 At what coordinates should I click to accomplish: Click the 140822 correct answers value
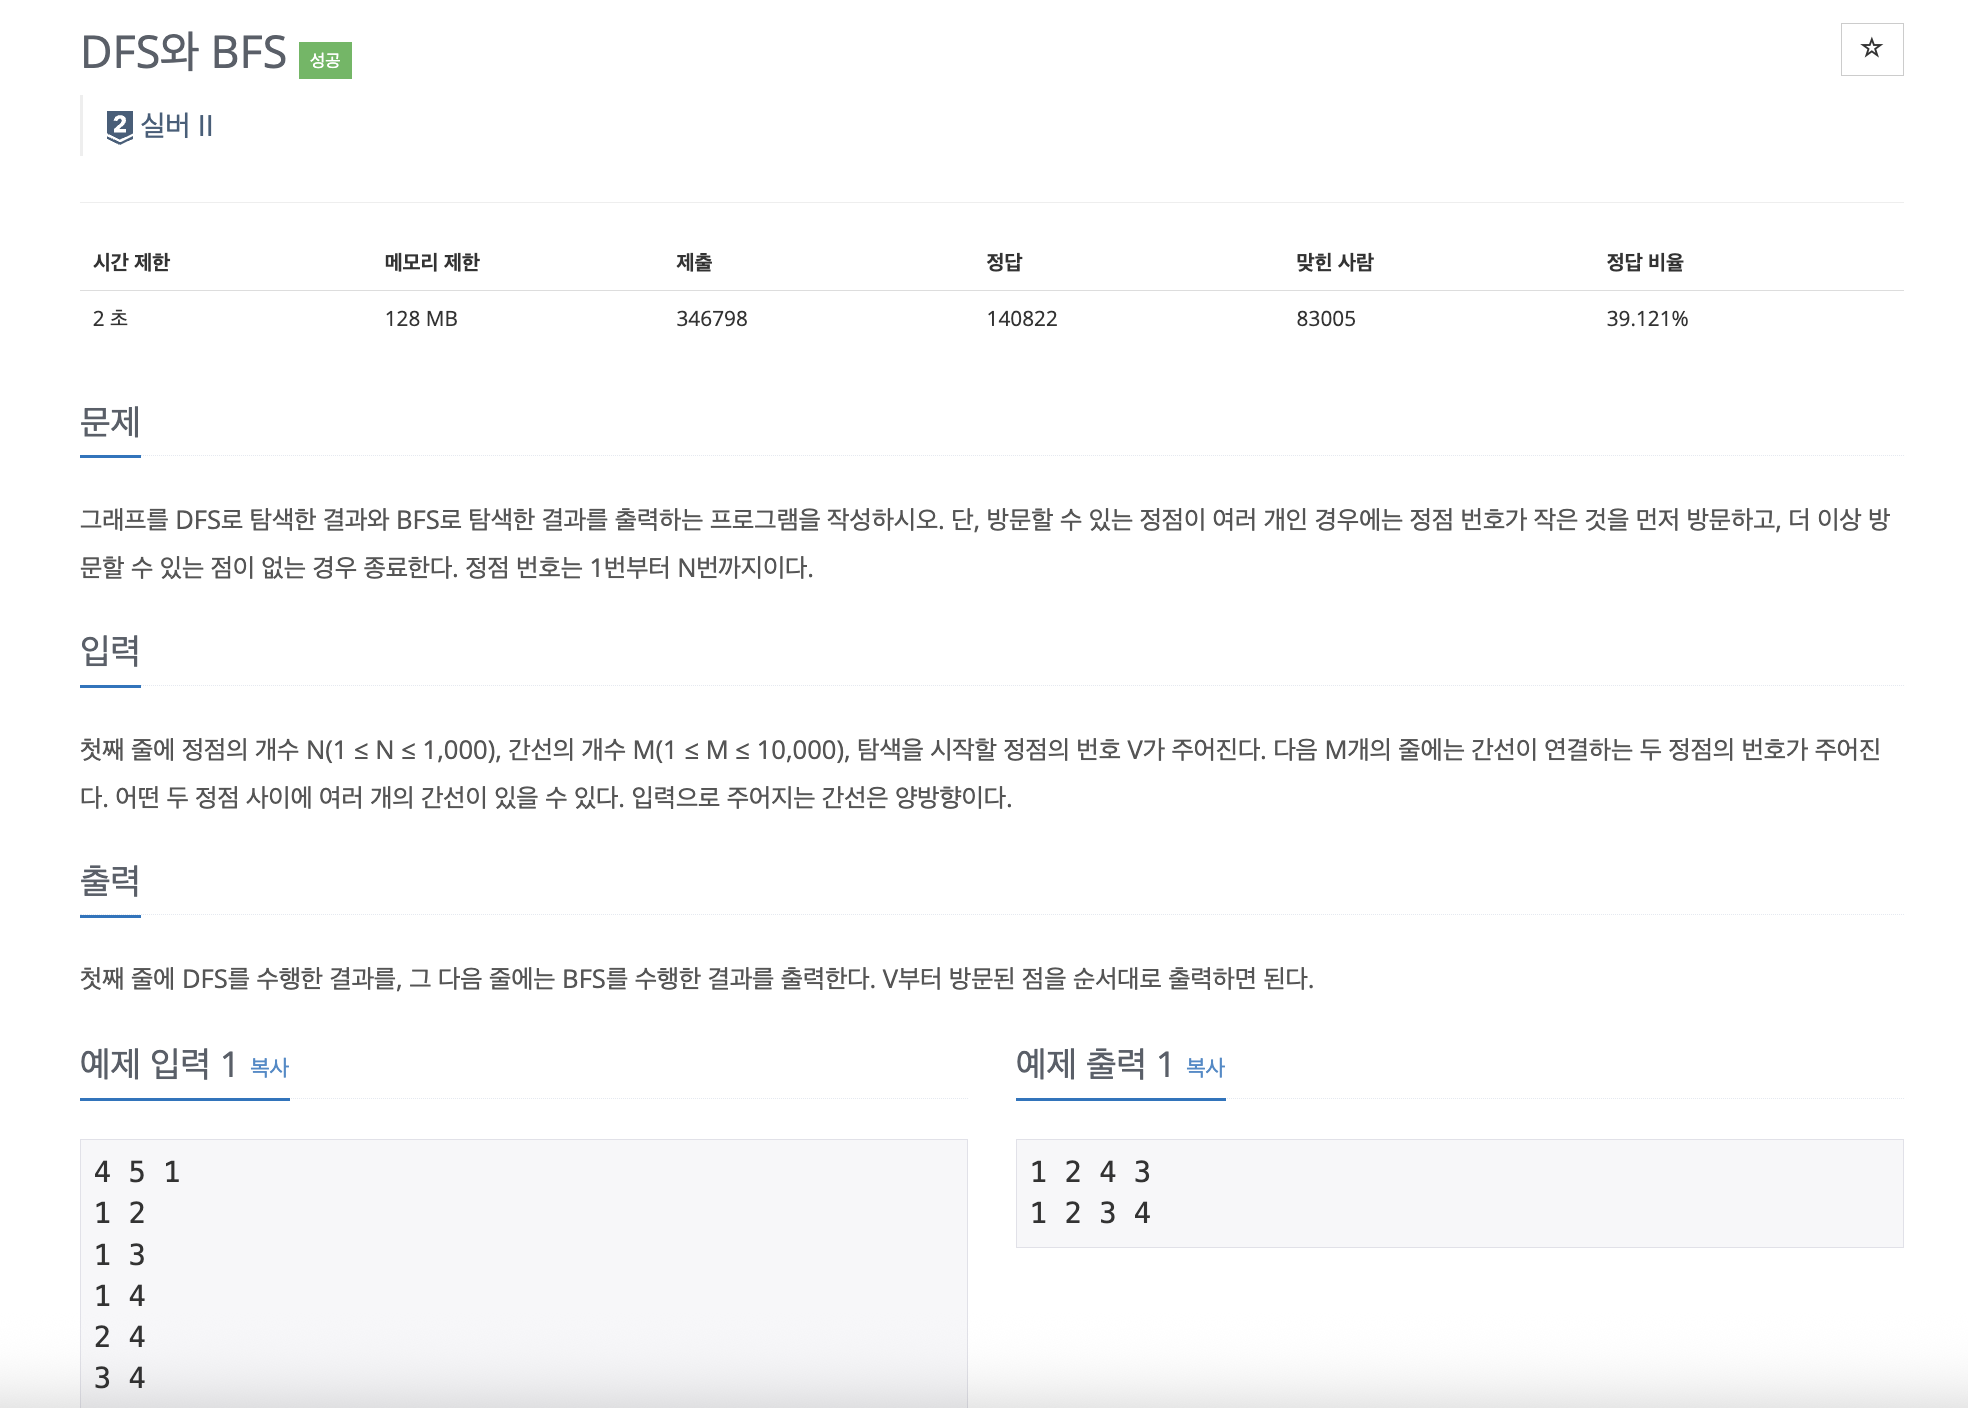pos(1022,319)
